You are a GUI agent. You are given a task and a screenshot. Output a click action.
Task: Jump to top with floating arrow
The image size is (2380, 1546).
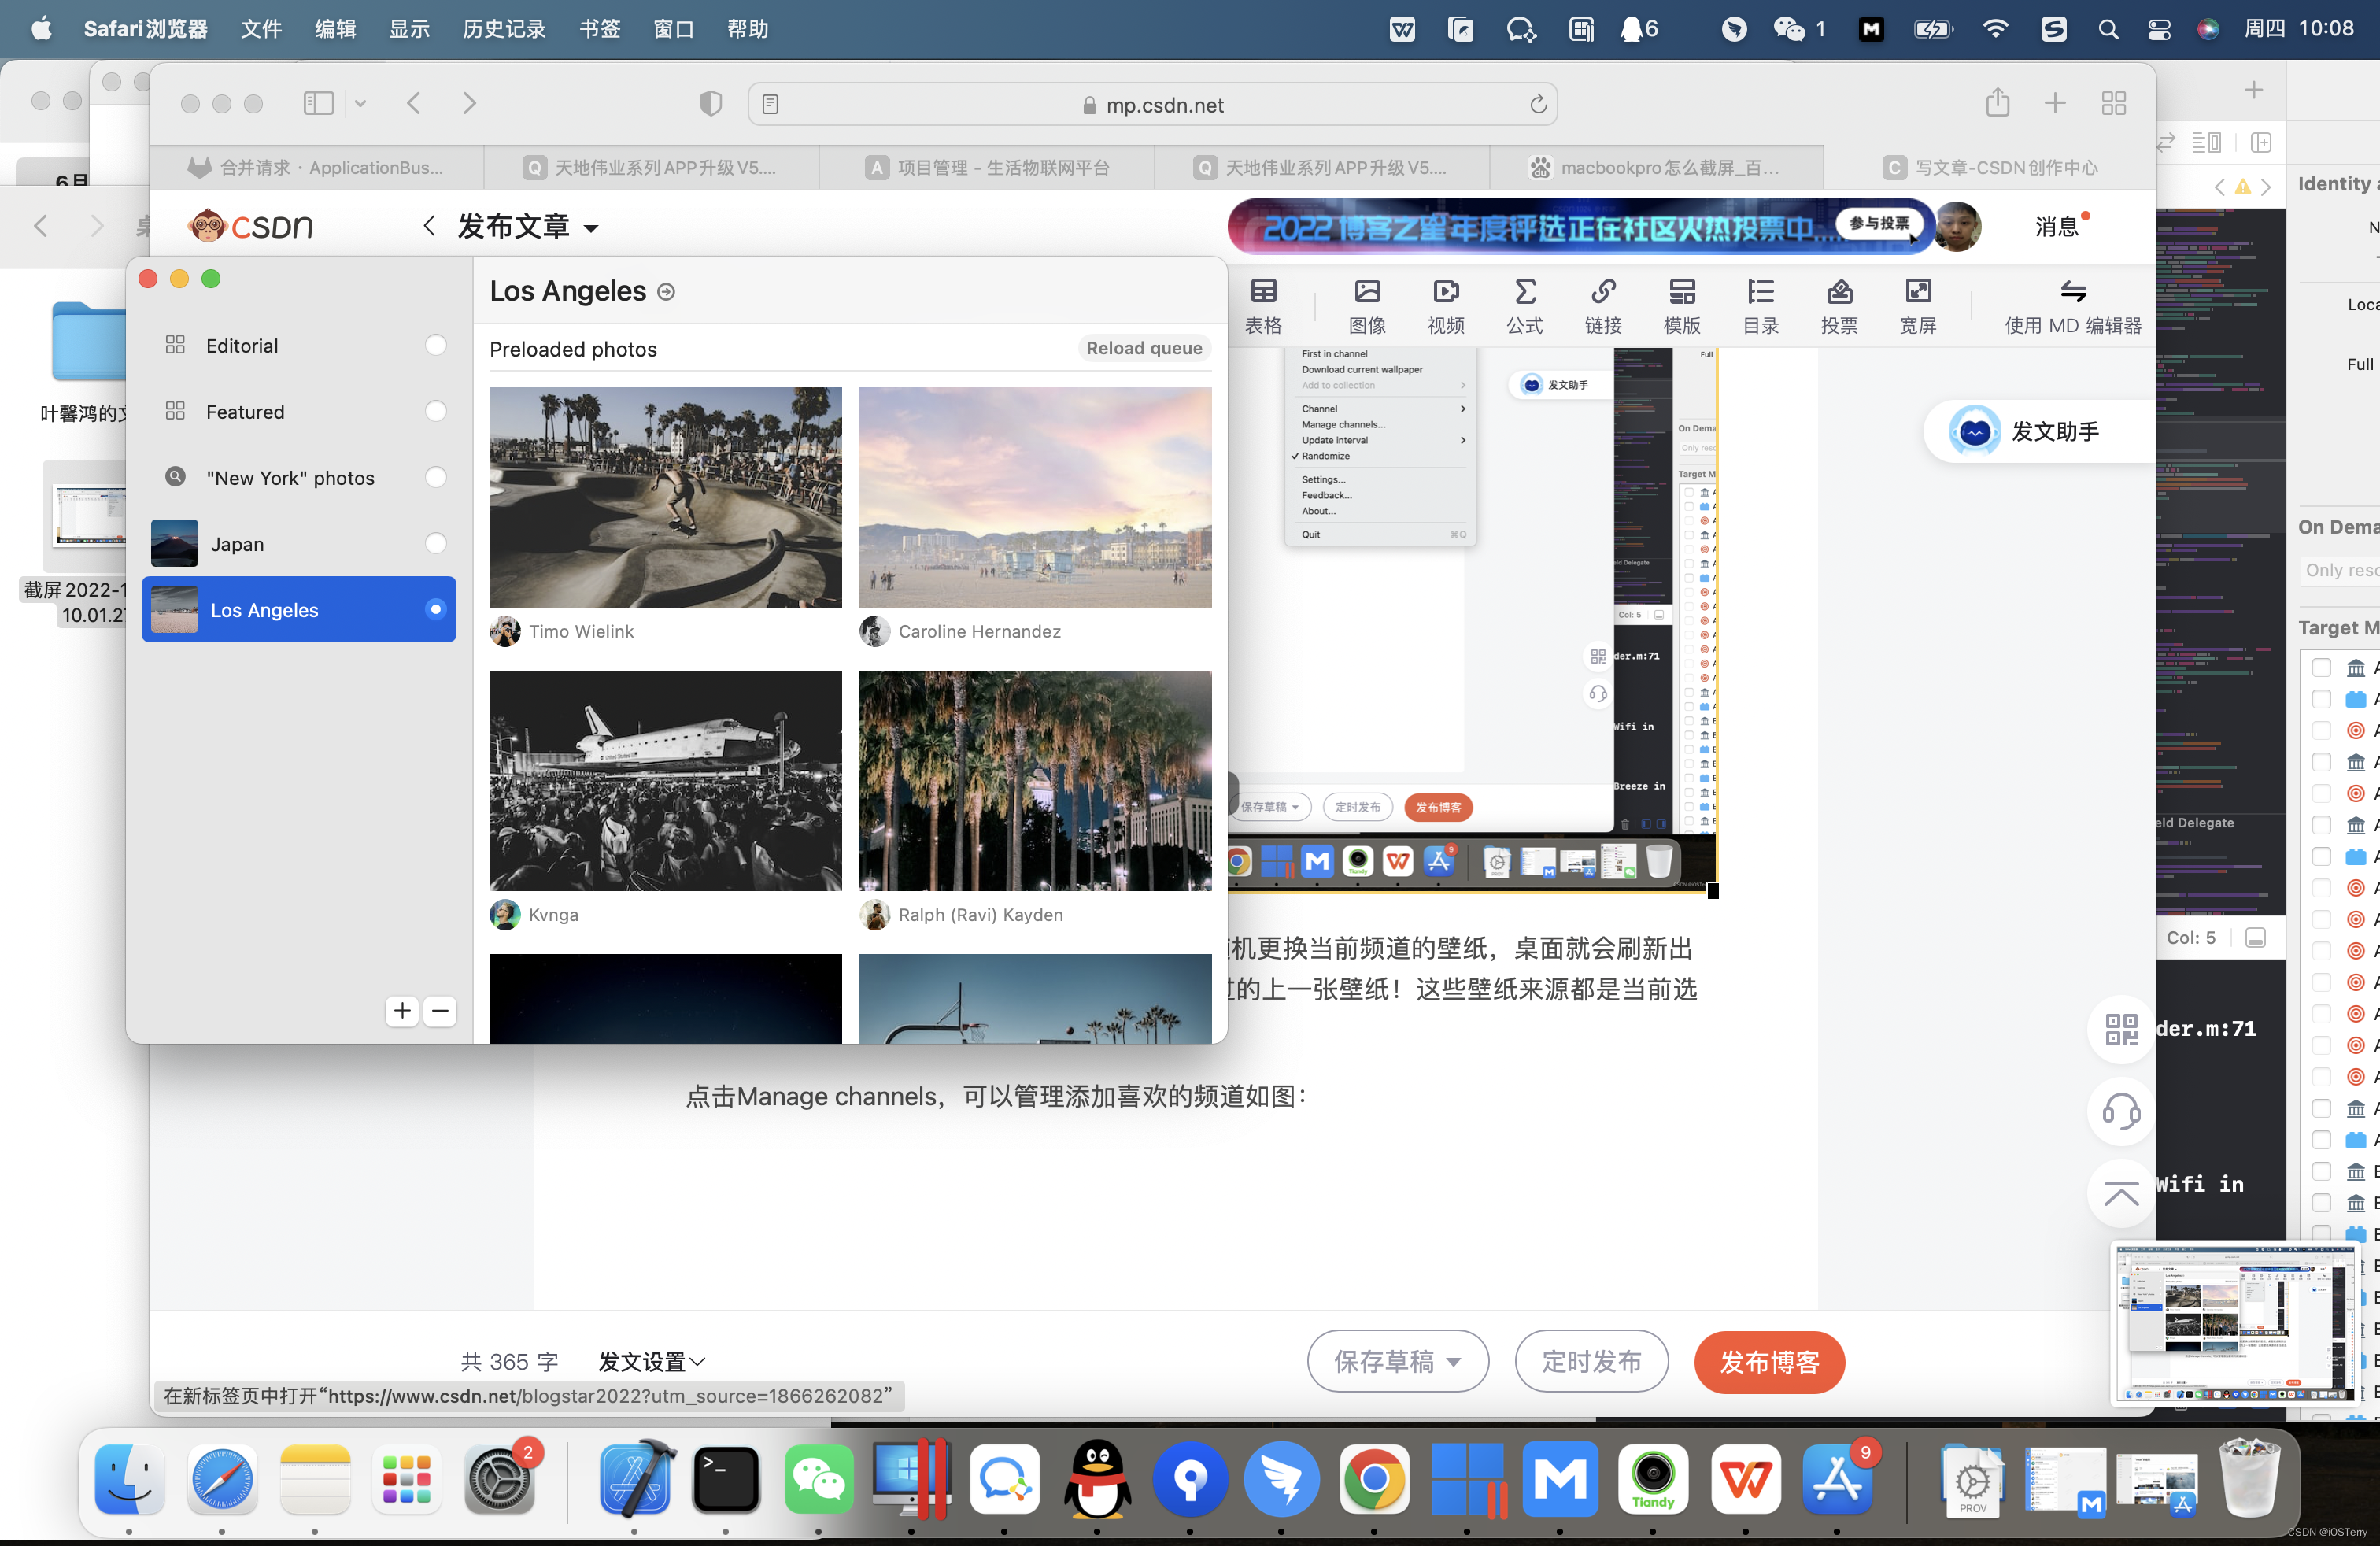click(2120, 1193)
